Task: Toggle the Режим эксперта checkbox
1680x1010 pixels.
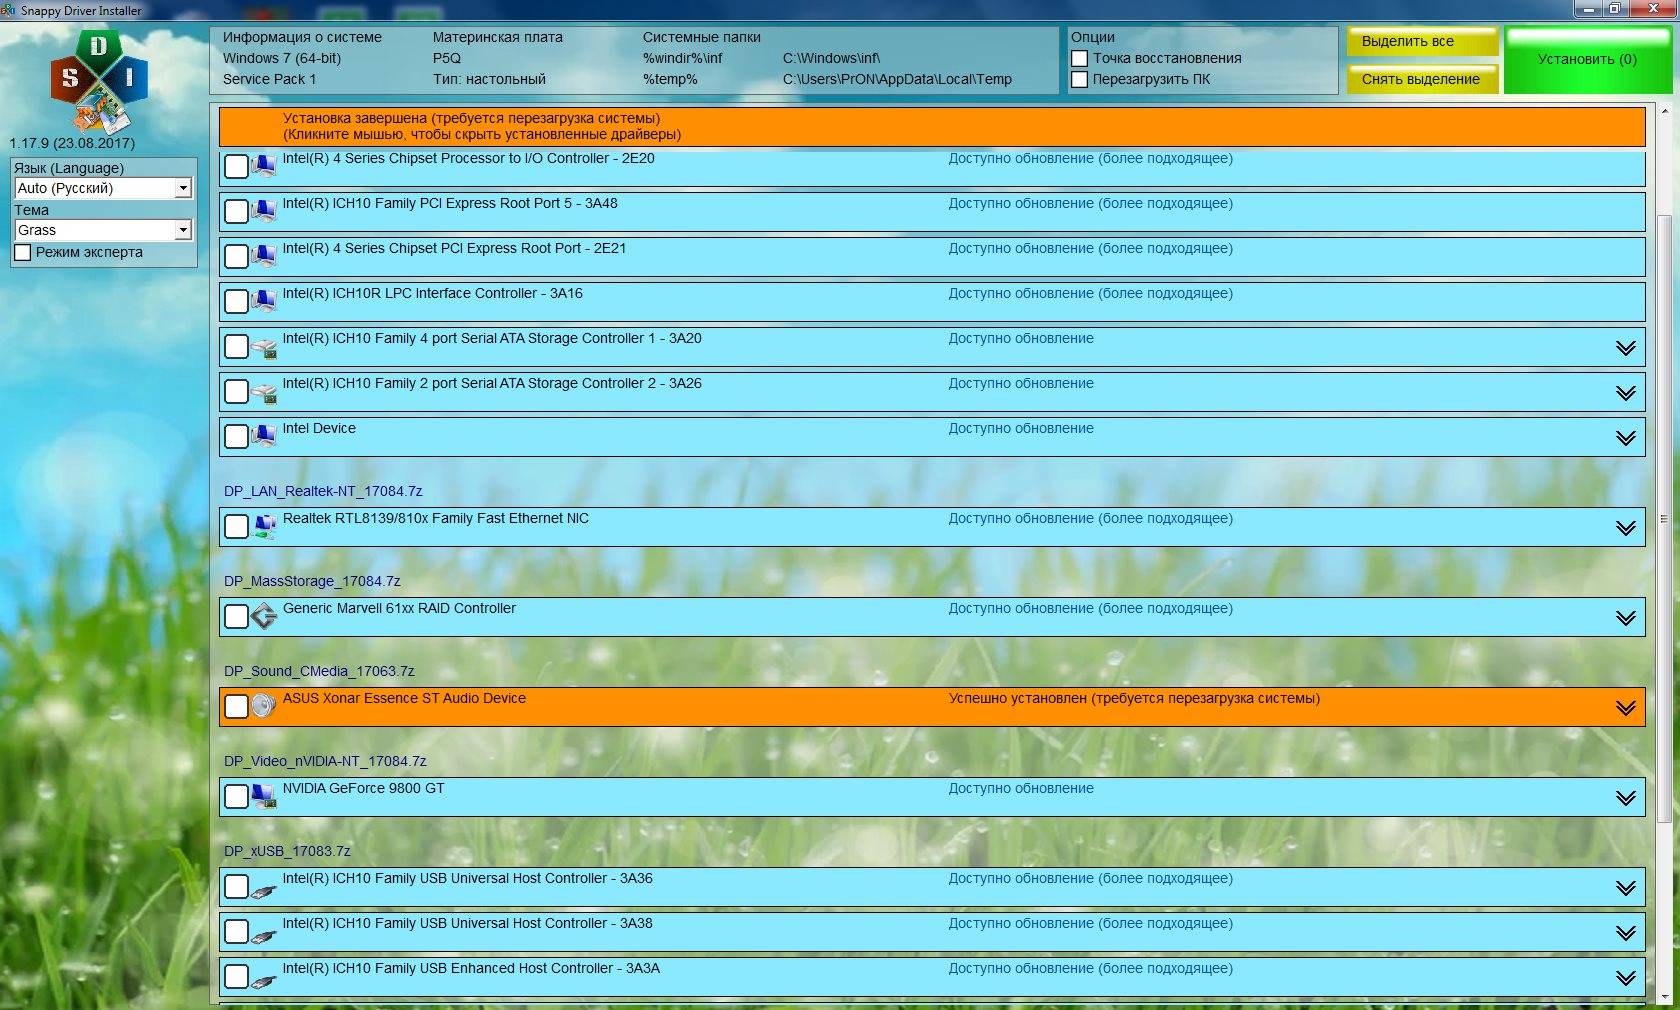Action: pyautogui.click(x=23, y=253)
